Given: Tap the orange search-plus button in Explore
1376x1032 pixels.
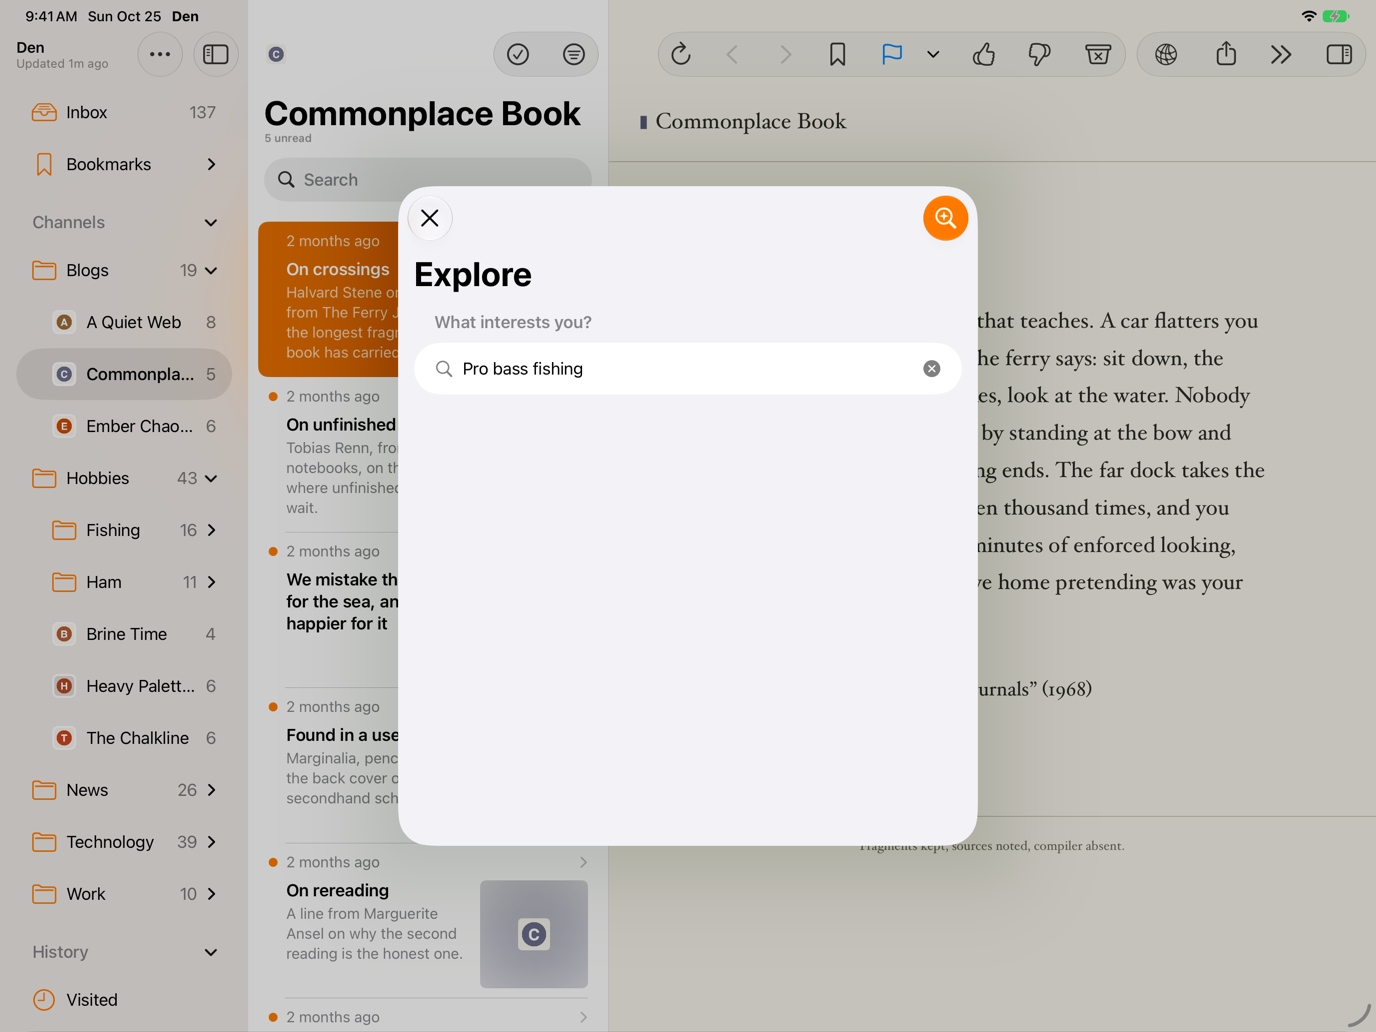Looking at the screenshot, I should point(945,218).
